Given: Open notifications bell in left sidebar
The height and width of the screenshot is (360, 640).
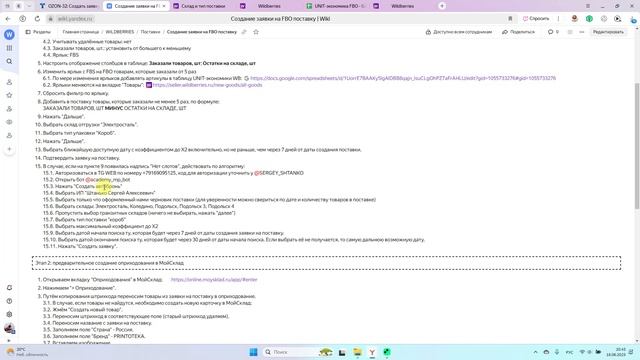Looking at the screenshot, I should pyautogui.click(x=9, y=288).
